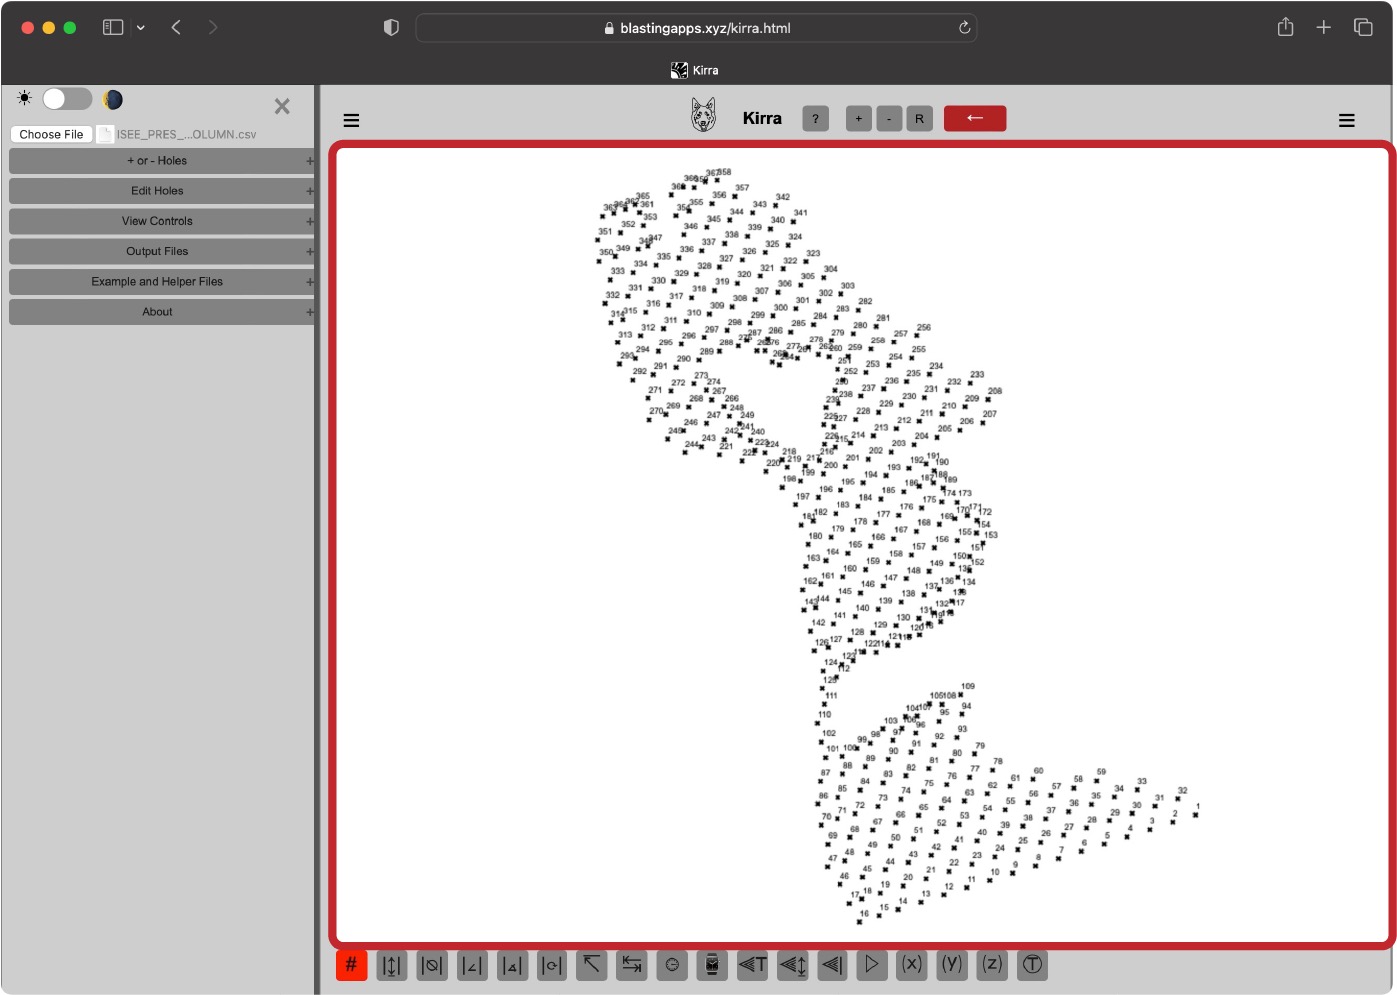Click the bearing arrow display icon
The width and height of the screenshot is (1397, 995).
(591, 965)
